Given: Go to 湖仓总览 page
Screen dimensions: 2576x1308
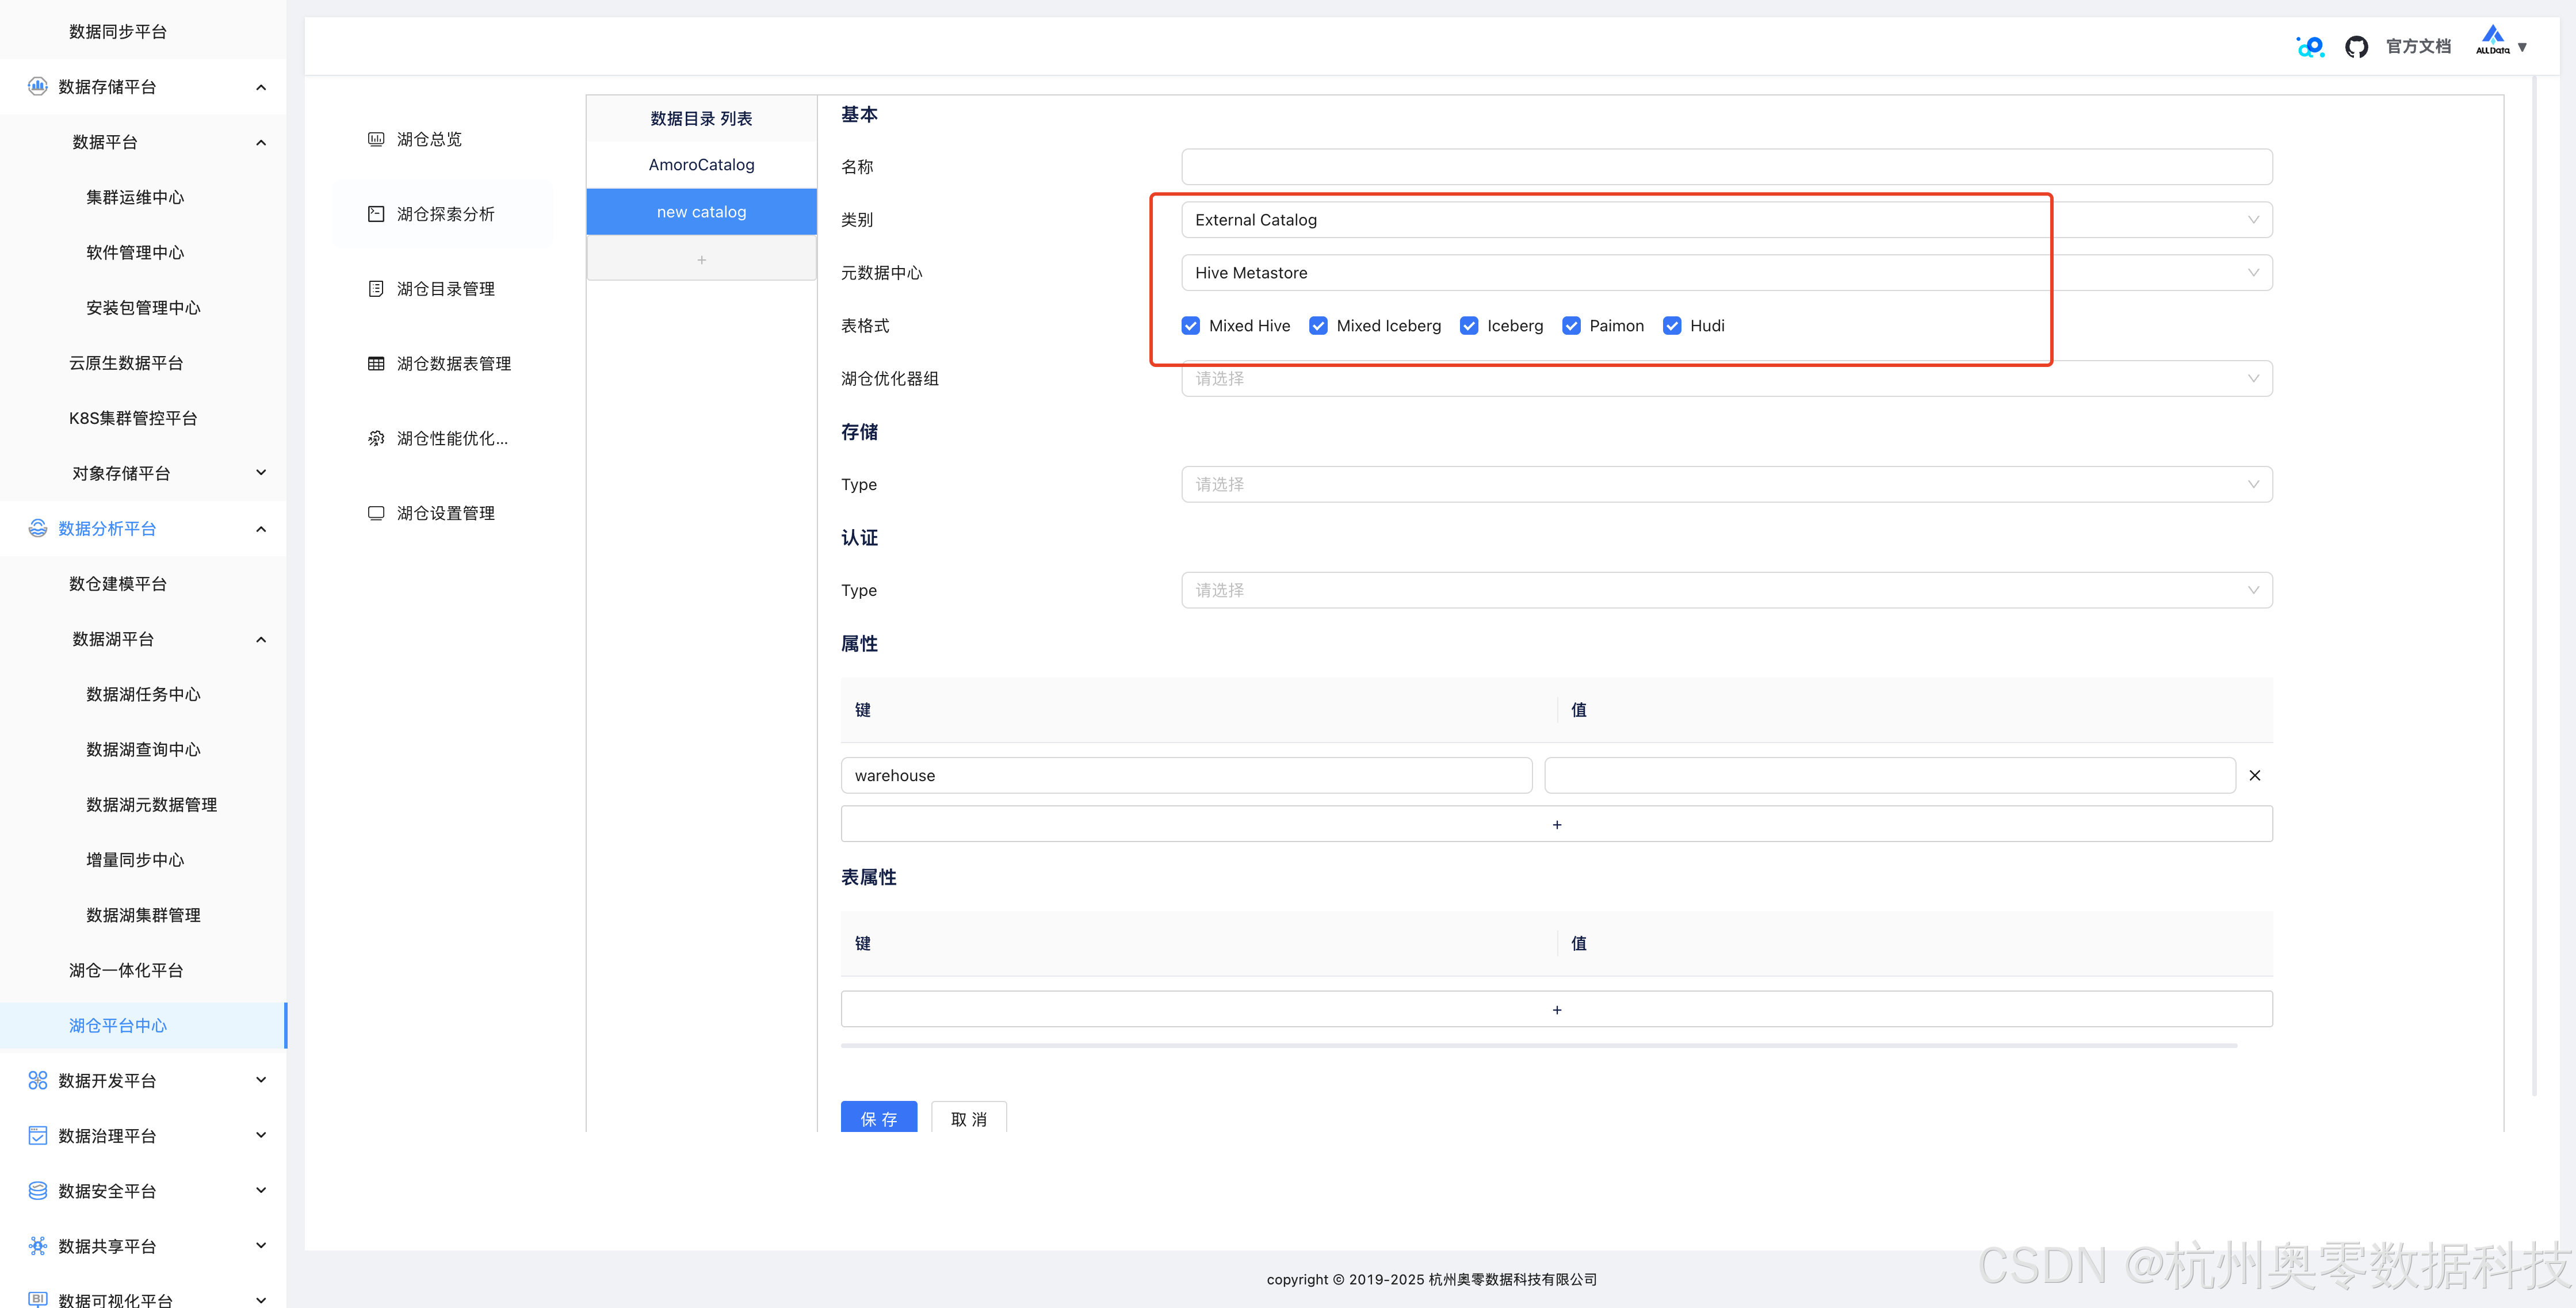Looking at the screenshot, I should tap(429, 139).
